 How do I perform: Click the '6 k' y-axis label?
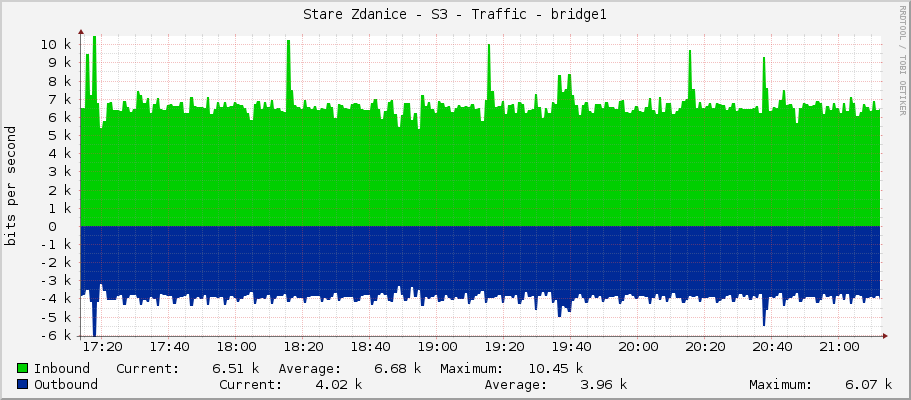point(61,117)
